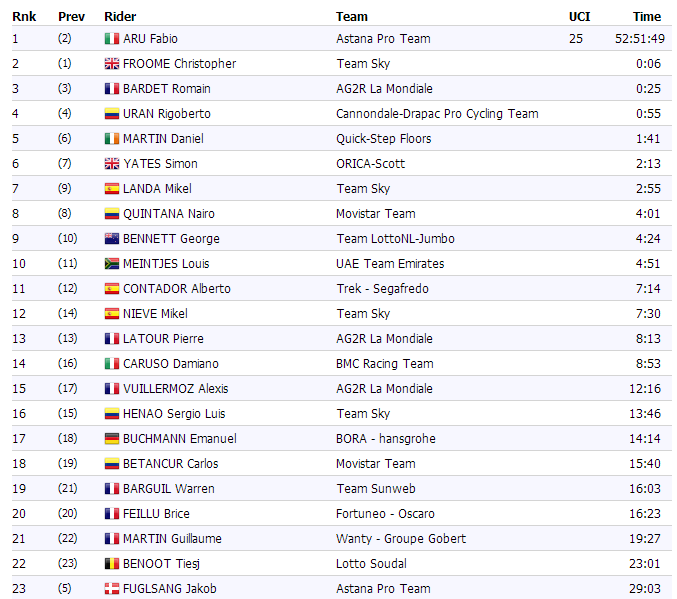Click the British flag next to FROOME Christopher
This screenshot has width=677, height=599.
click(x=112, y=64)
